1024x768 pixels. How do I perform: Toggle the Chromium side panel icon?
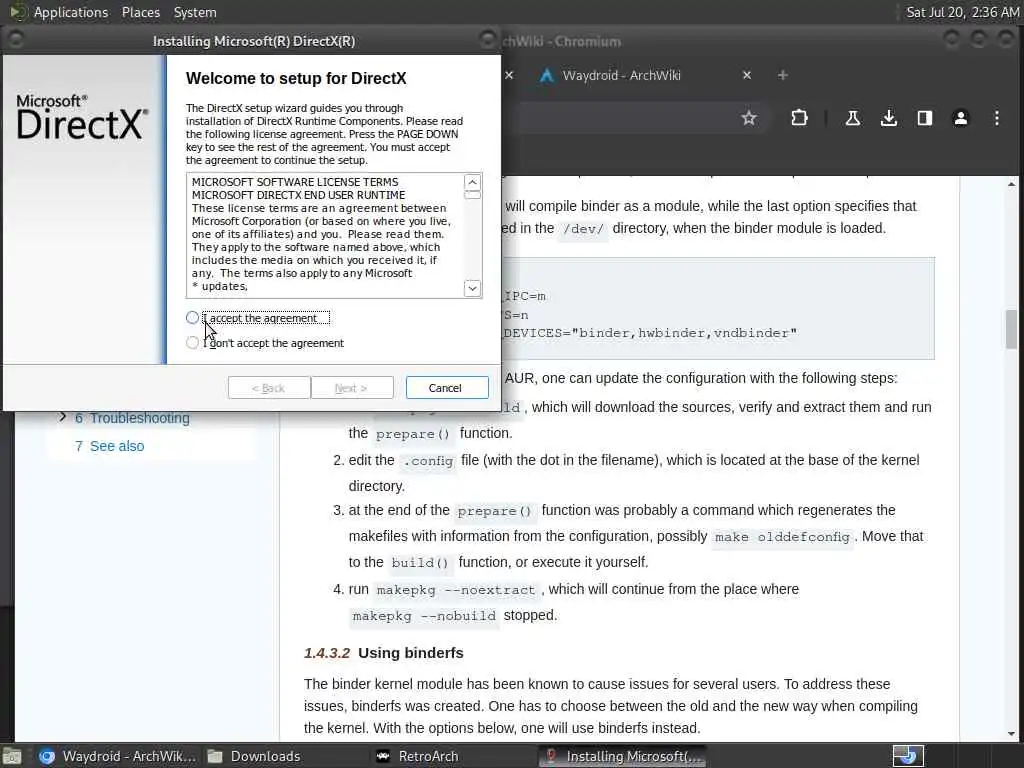pyautogui.click(x=924, y=118)
